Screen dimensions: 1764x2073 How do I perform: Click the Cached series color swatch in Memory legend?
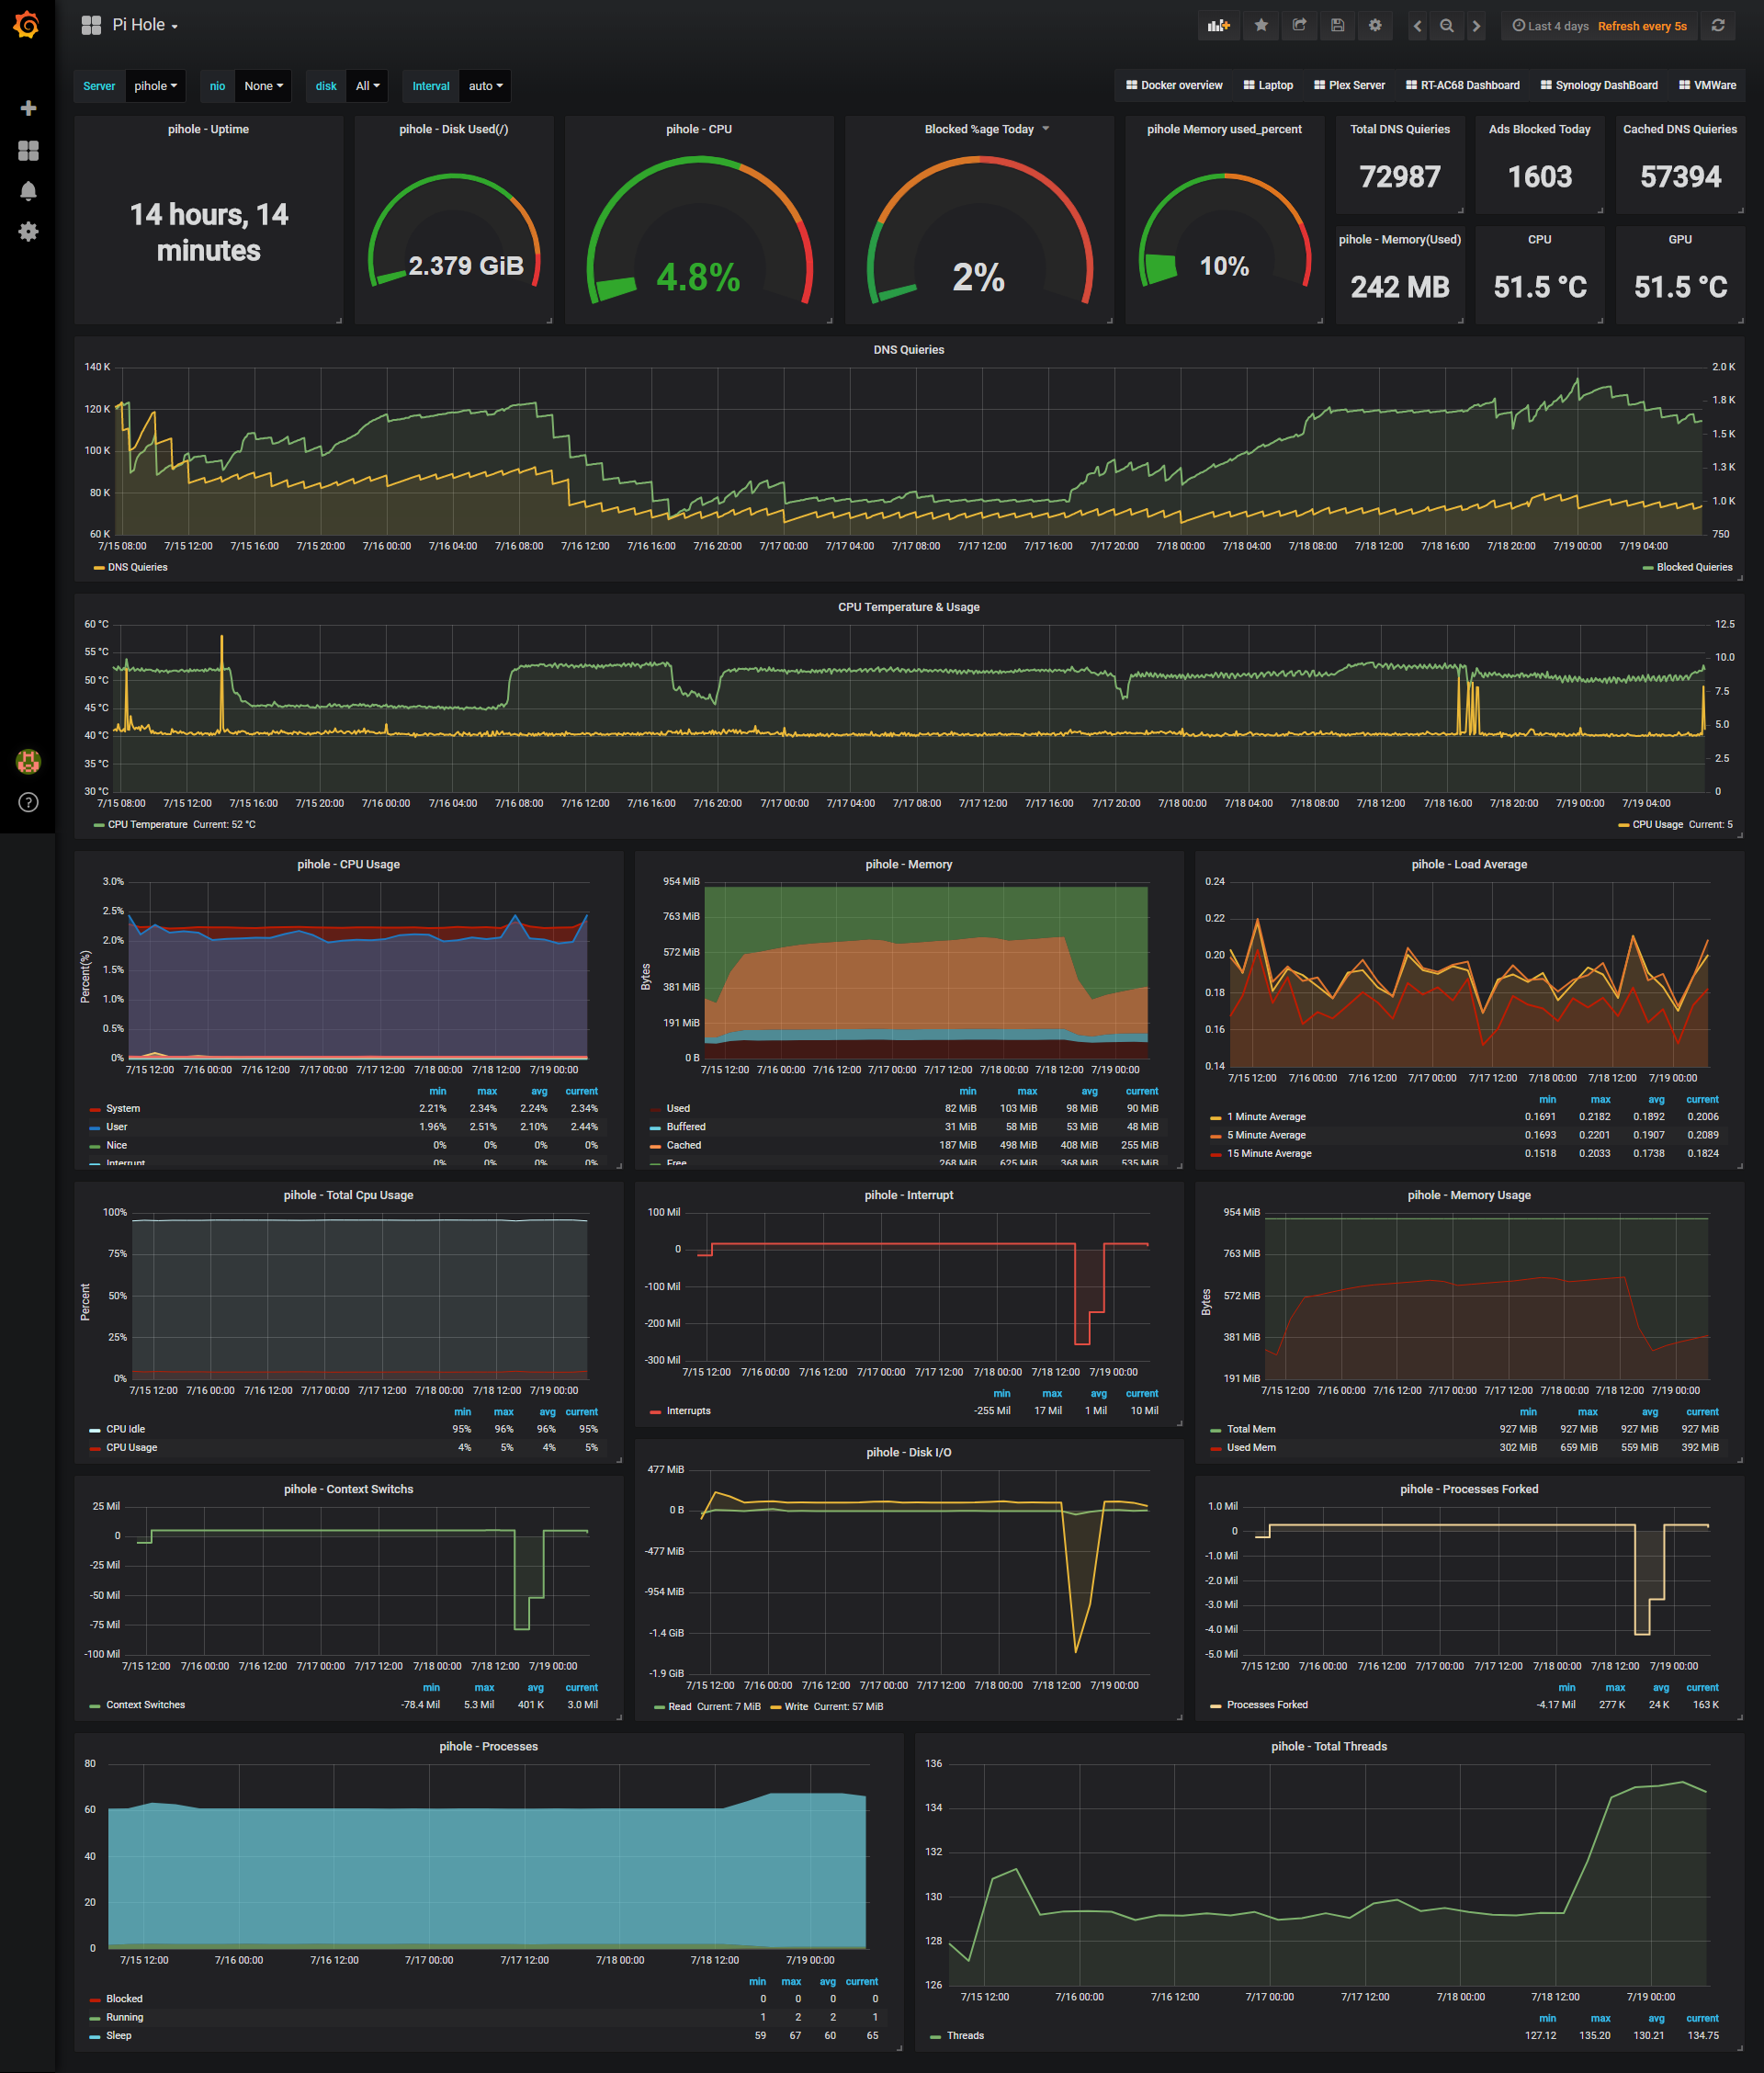coord(655,1146)
